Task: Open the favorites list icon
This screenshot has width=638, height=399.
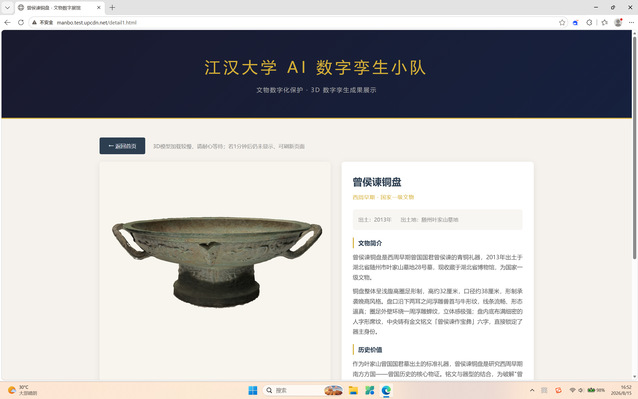Action: 605,22
